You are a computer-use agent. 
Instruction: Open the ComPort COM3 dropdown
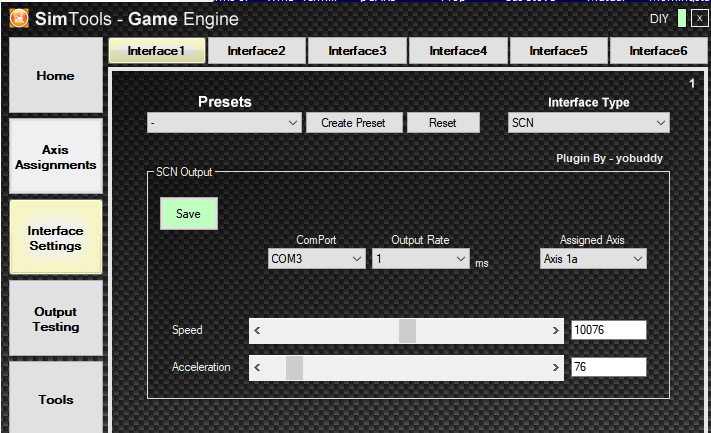coord(317,259)
